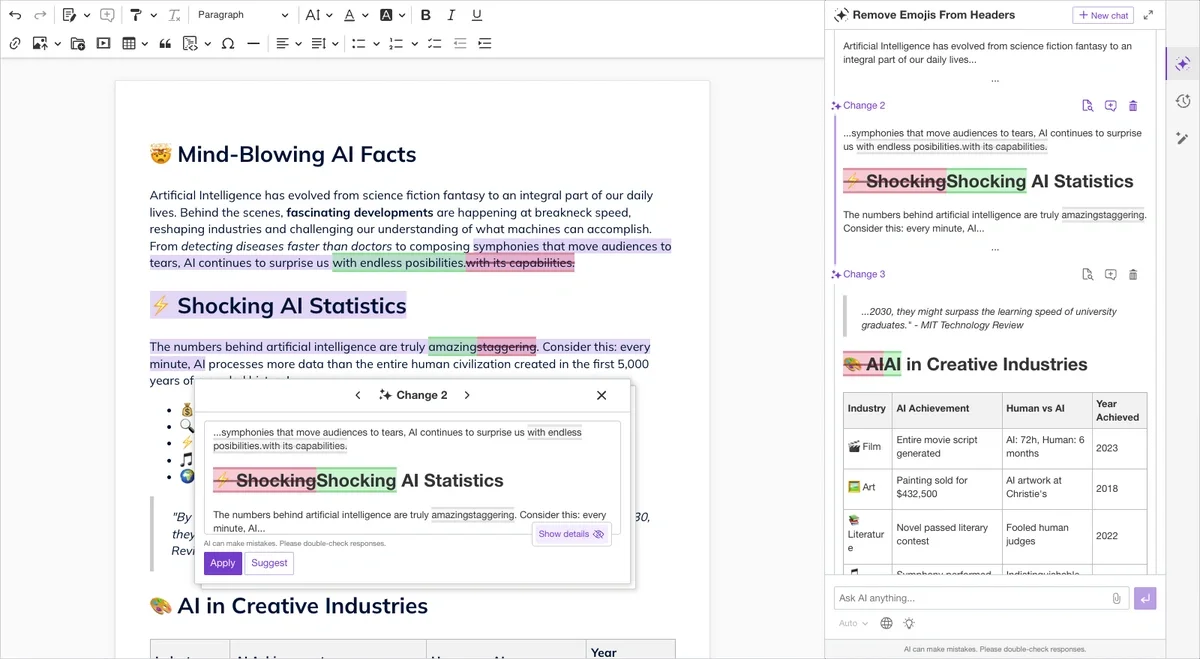The width and height of the screenshot is (1200, 659).
Task: Click the Apply button
Action: tap(223, 563)
